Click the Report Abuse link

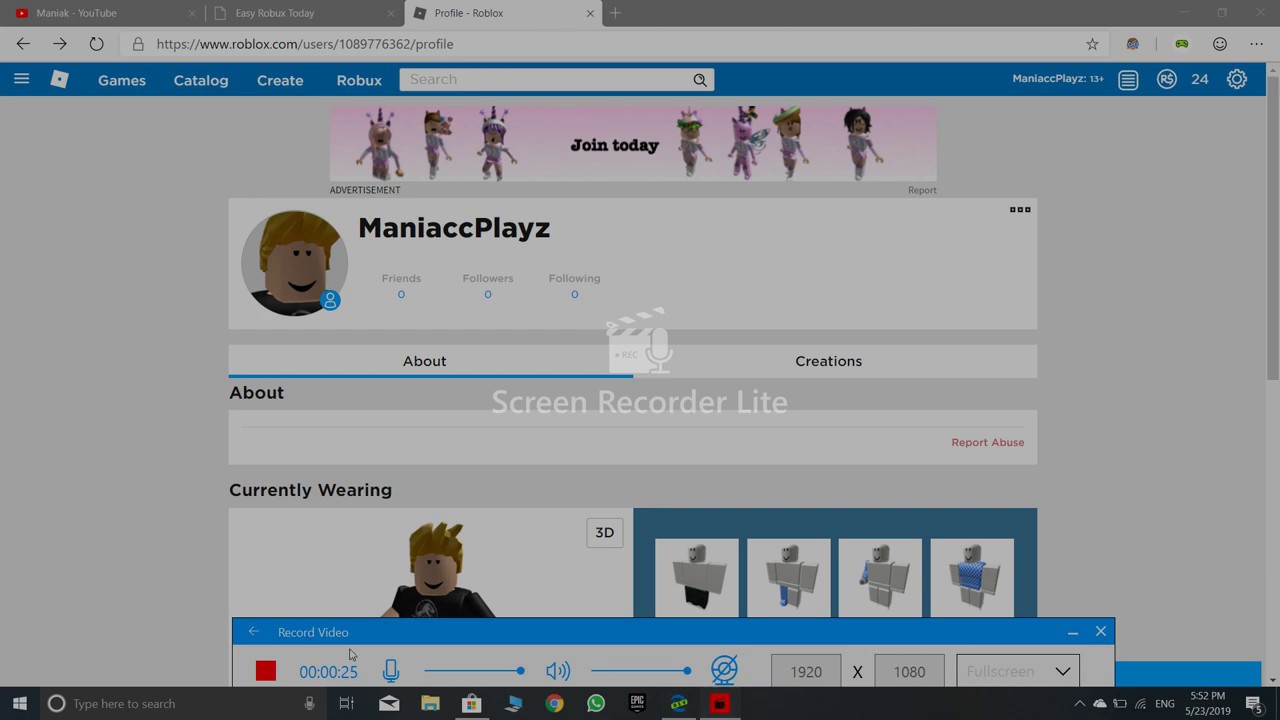pyautogui.click(x=987, y=442)
